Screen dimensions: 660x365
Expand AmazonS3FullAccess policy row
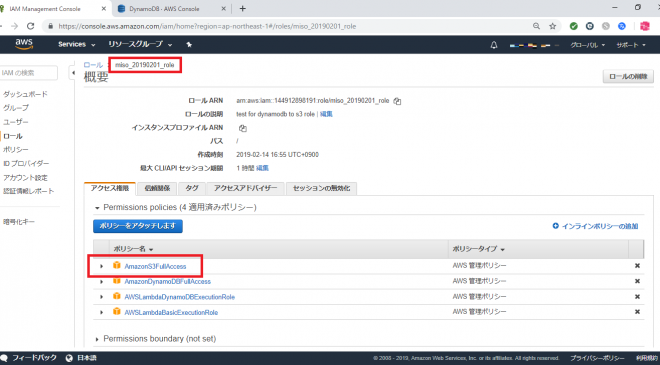(101, 266)
